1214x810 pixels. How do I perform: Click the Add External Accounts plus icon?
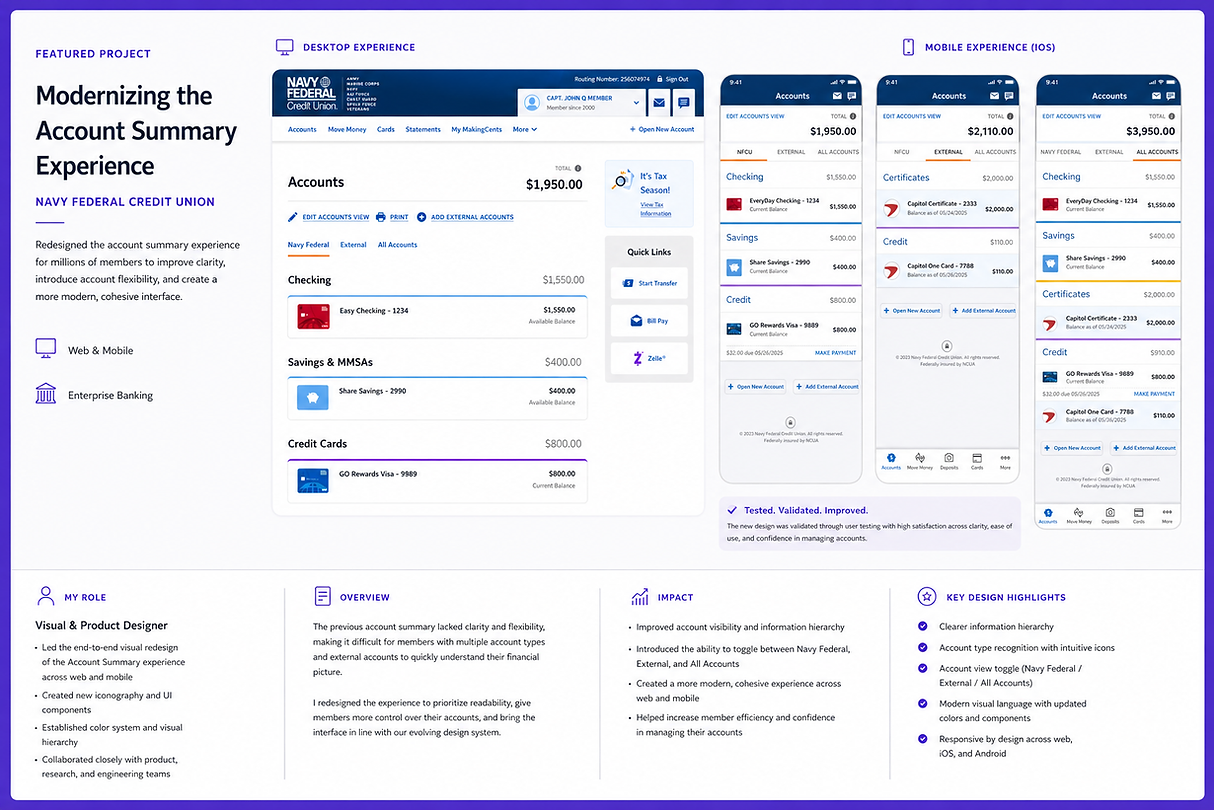(x=422, y=217)
